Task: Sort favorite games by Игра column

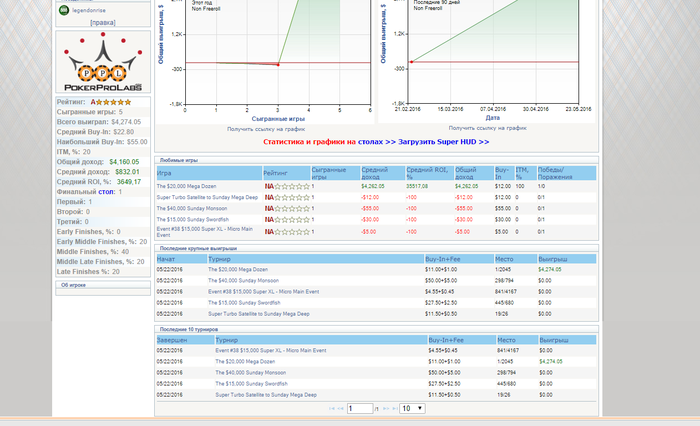Action: (209, 173)
